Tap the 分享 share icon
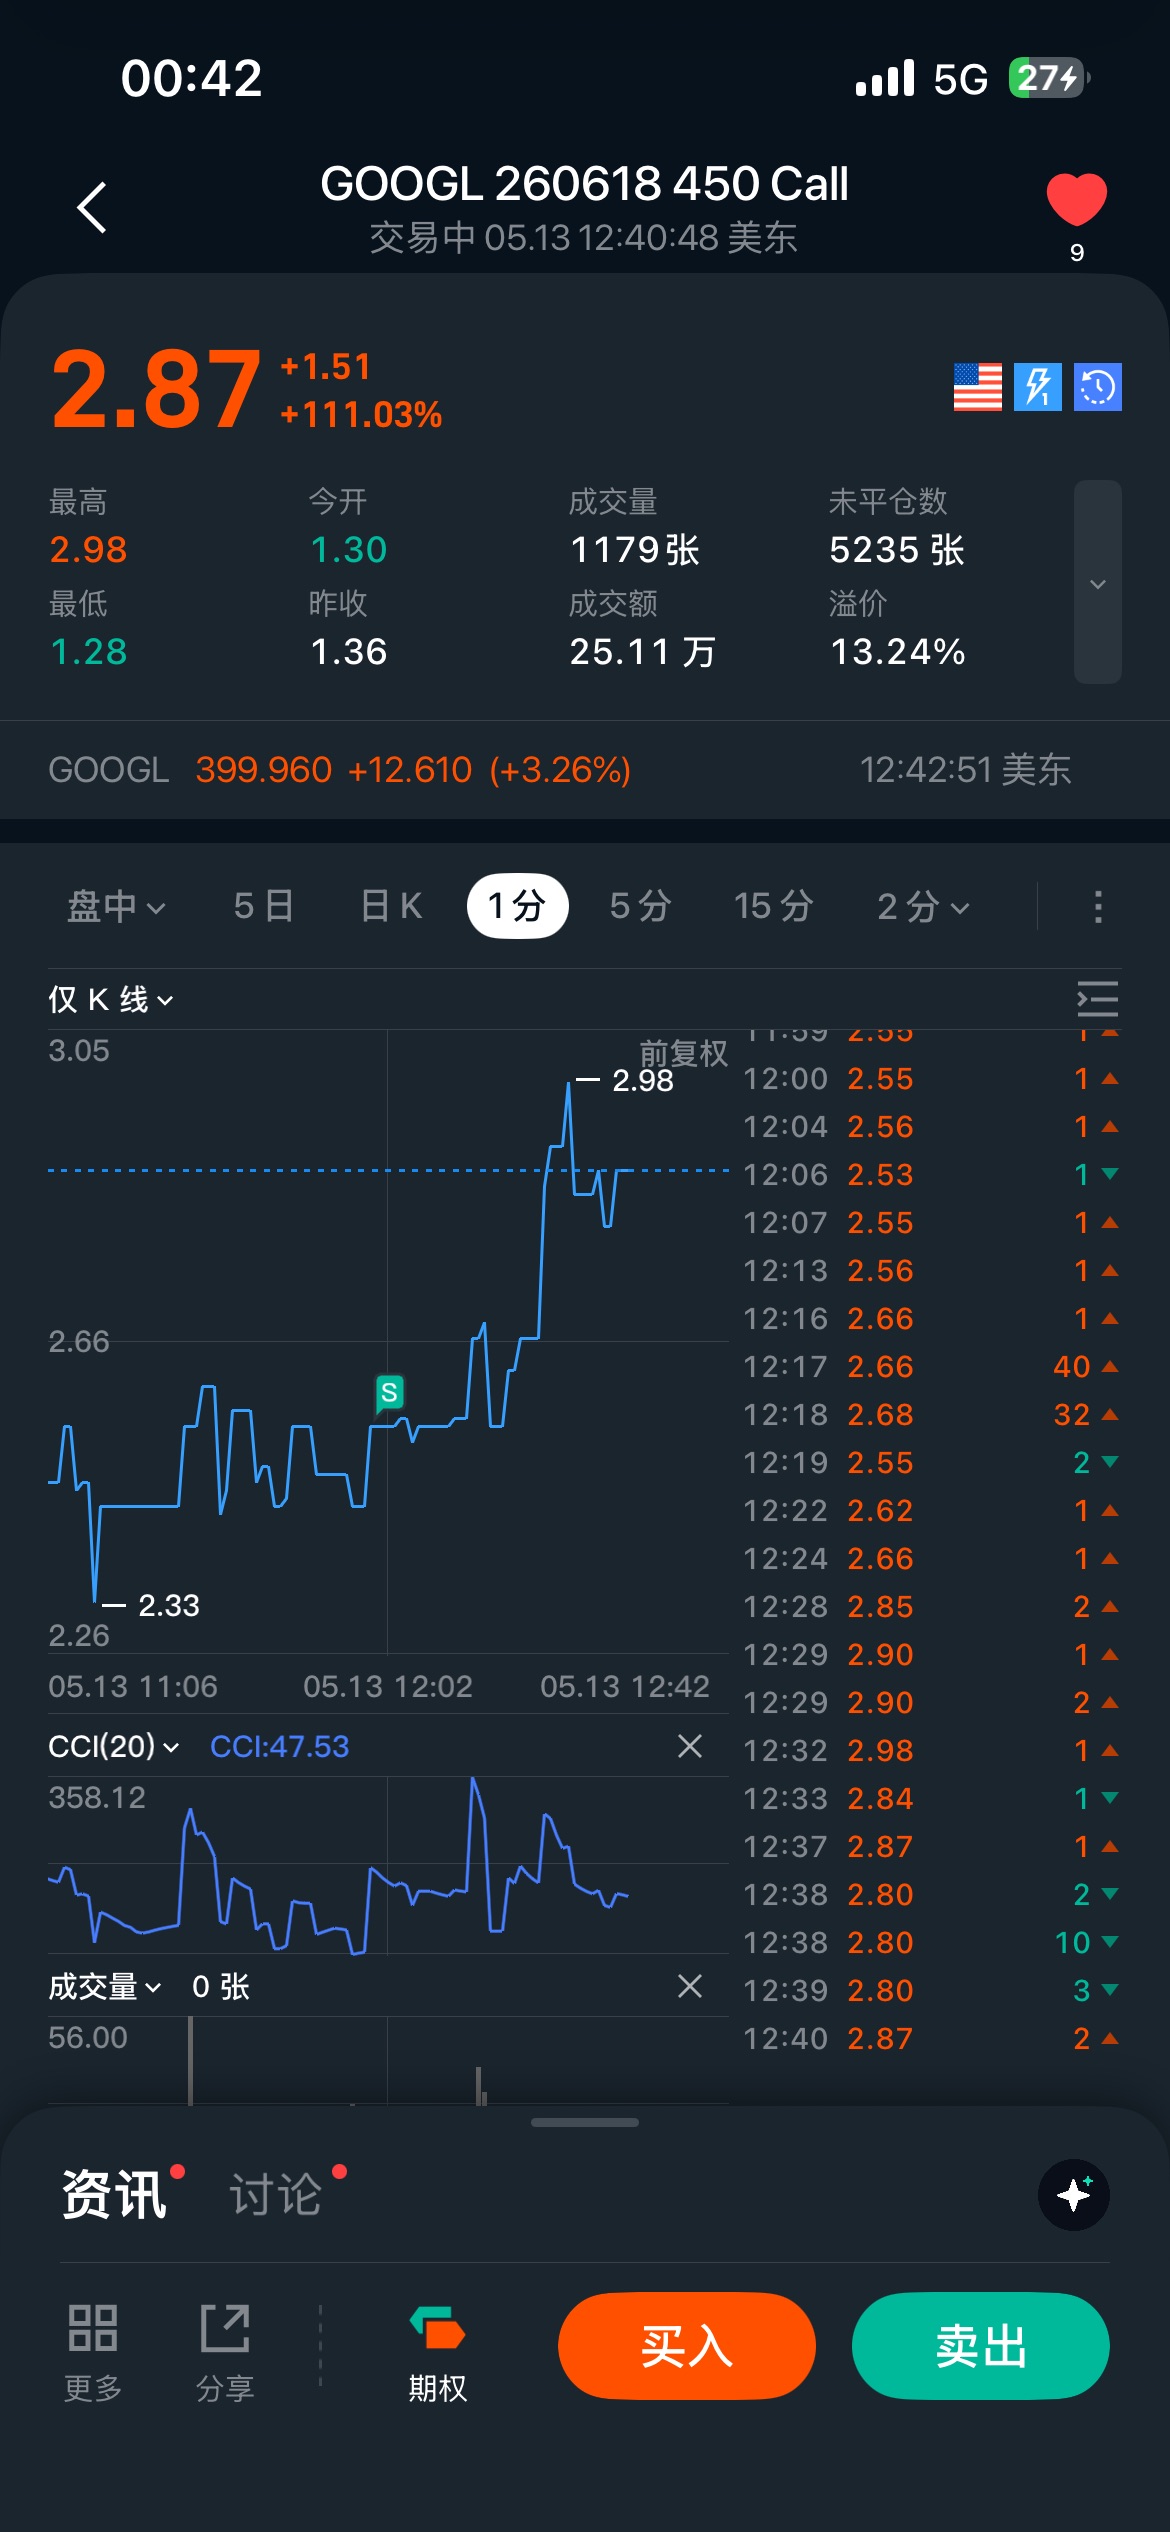Image resolution: width=1170 pixels, height=2532 pixels. (225, 2351)
